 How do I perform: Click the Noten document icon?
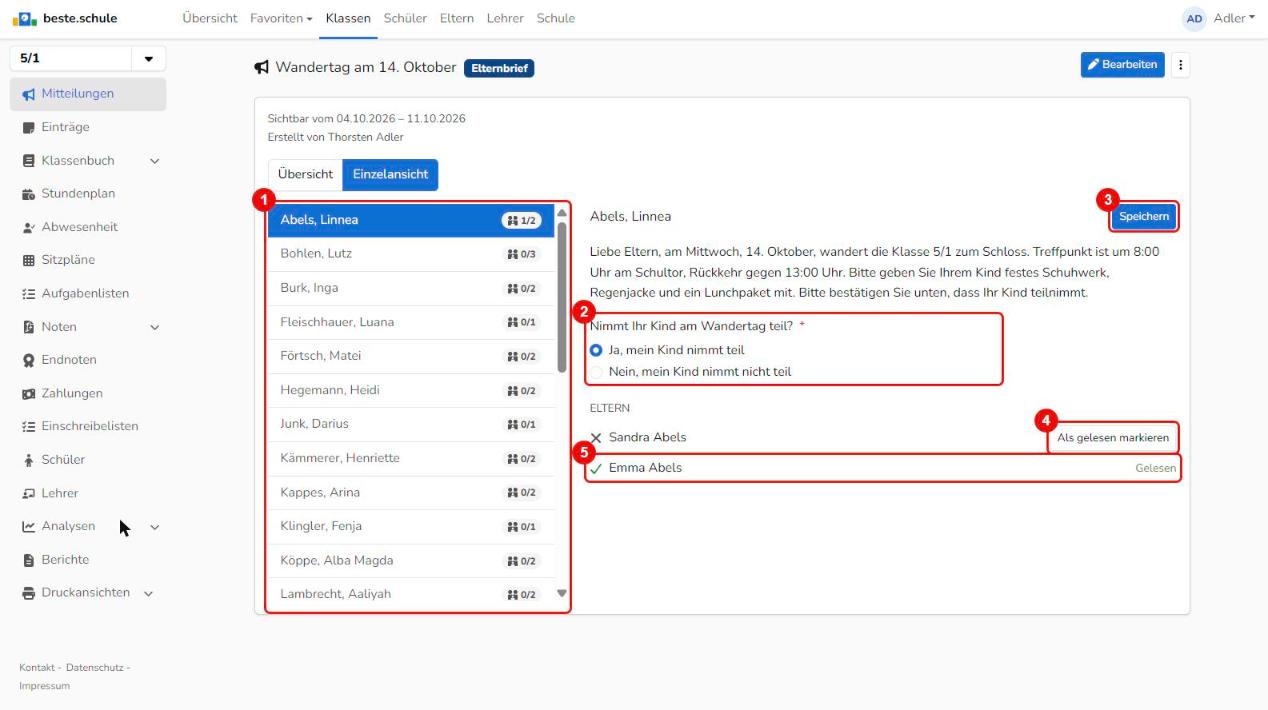28,327
